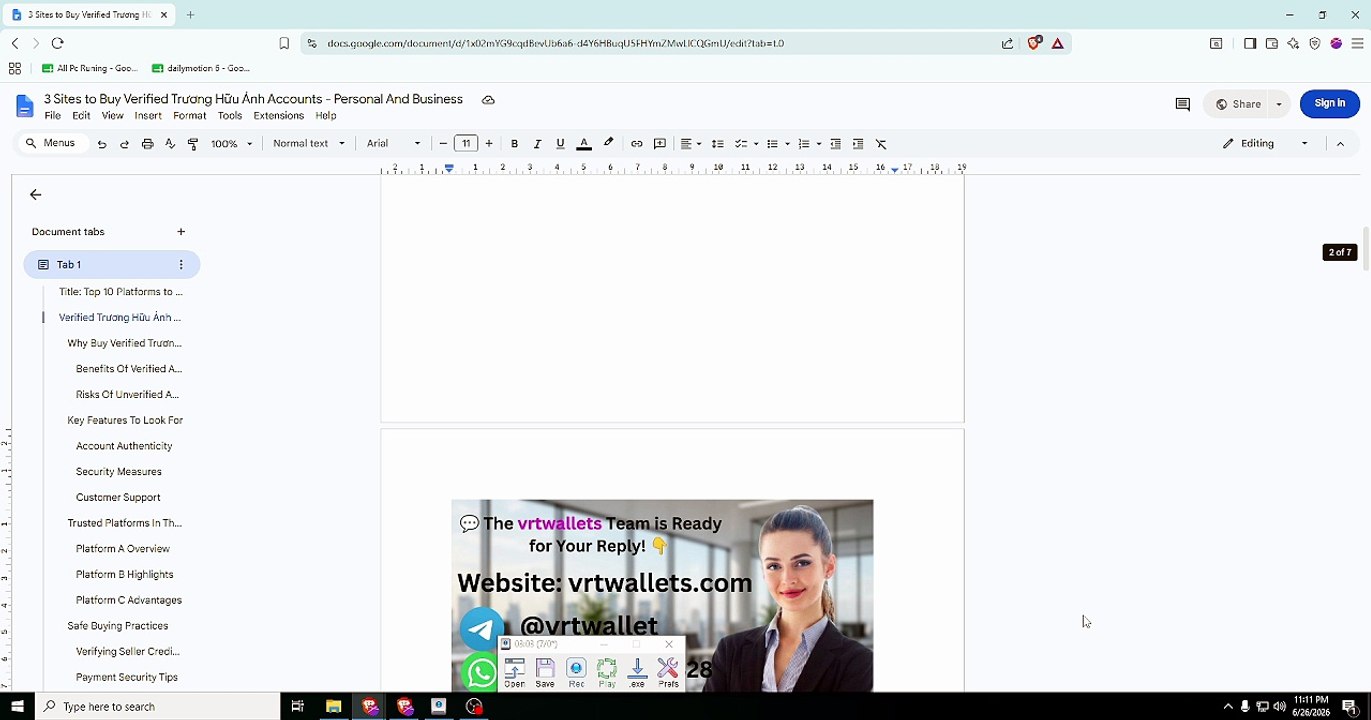Increase the paragraph indent
The height and width of the screenshot is (720, 1371).
pyautogui.click(x=858, y=144)
